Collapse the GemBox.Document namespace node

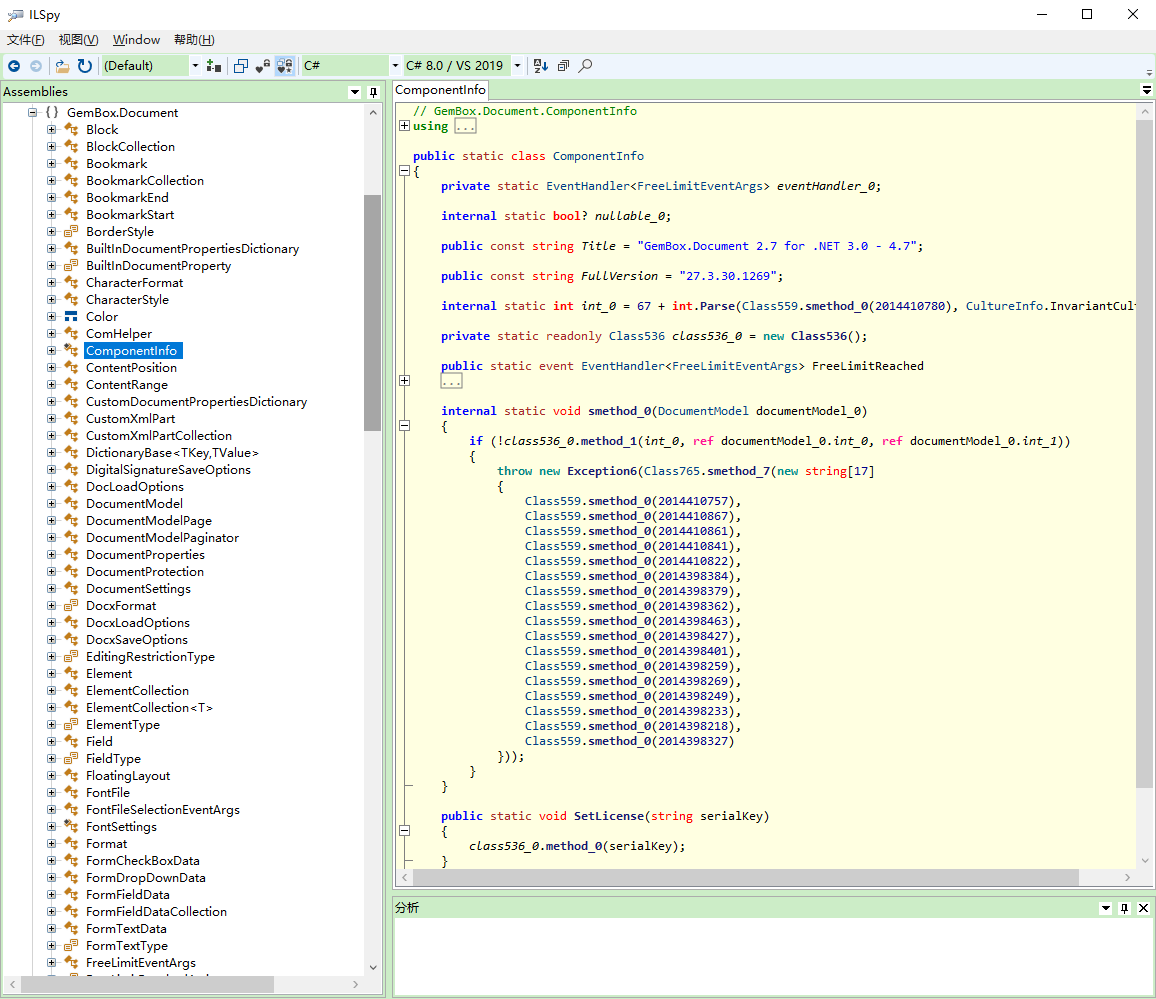(32, 112)
